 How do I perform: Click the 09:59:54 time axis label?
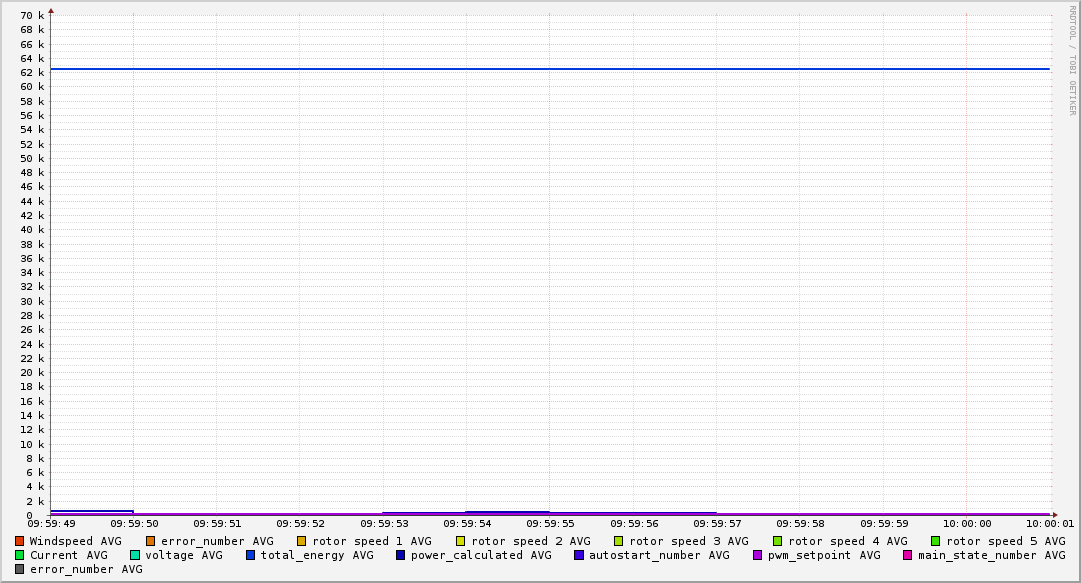(467, 523)
